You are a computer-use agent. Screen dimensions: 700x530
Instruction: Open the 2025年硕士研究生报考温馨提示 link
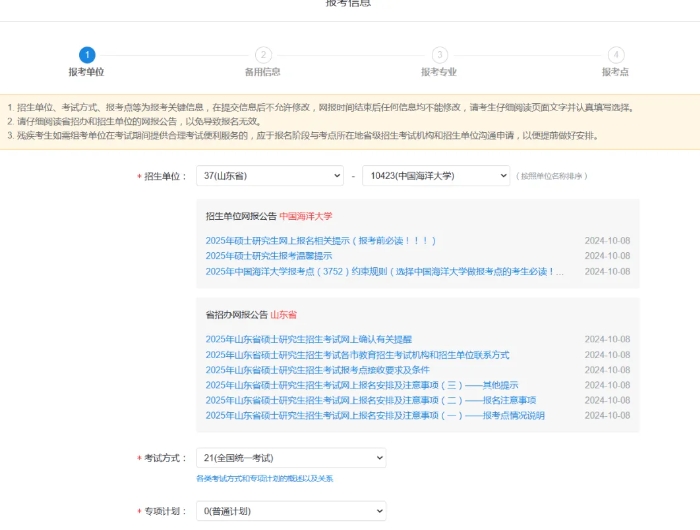click(x=269, y=256)
